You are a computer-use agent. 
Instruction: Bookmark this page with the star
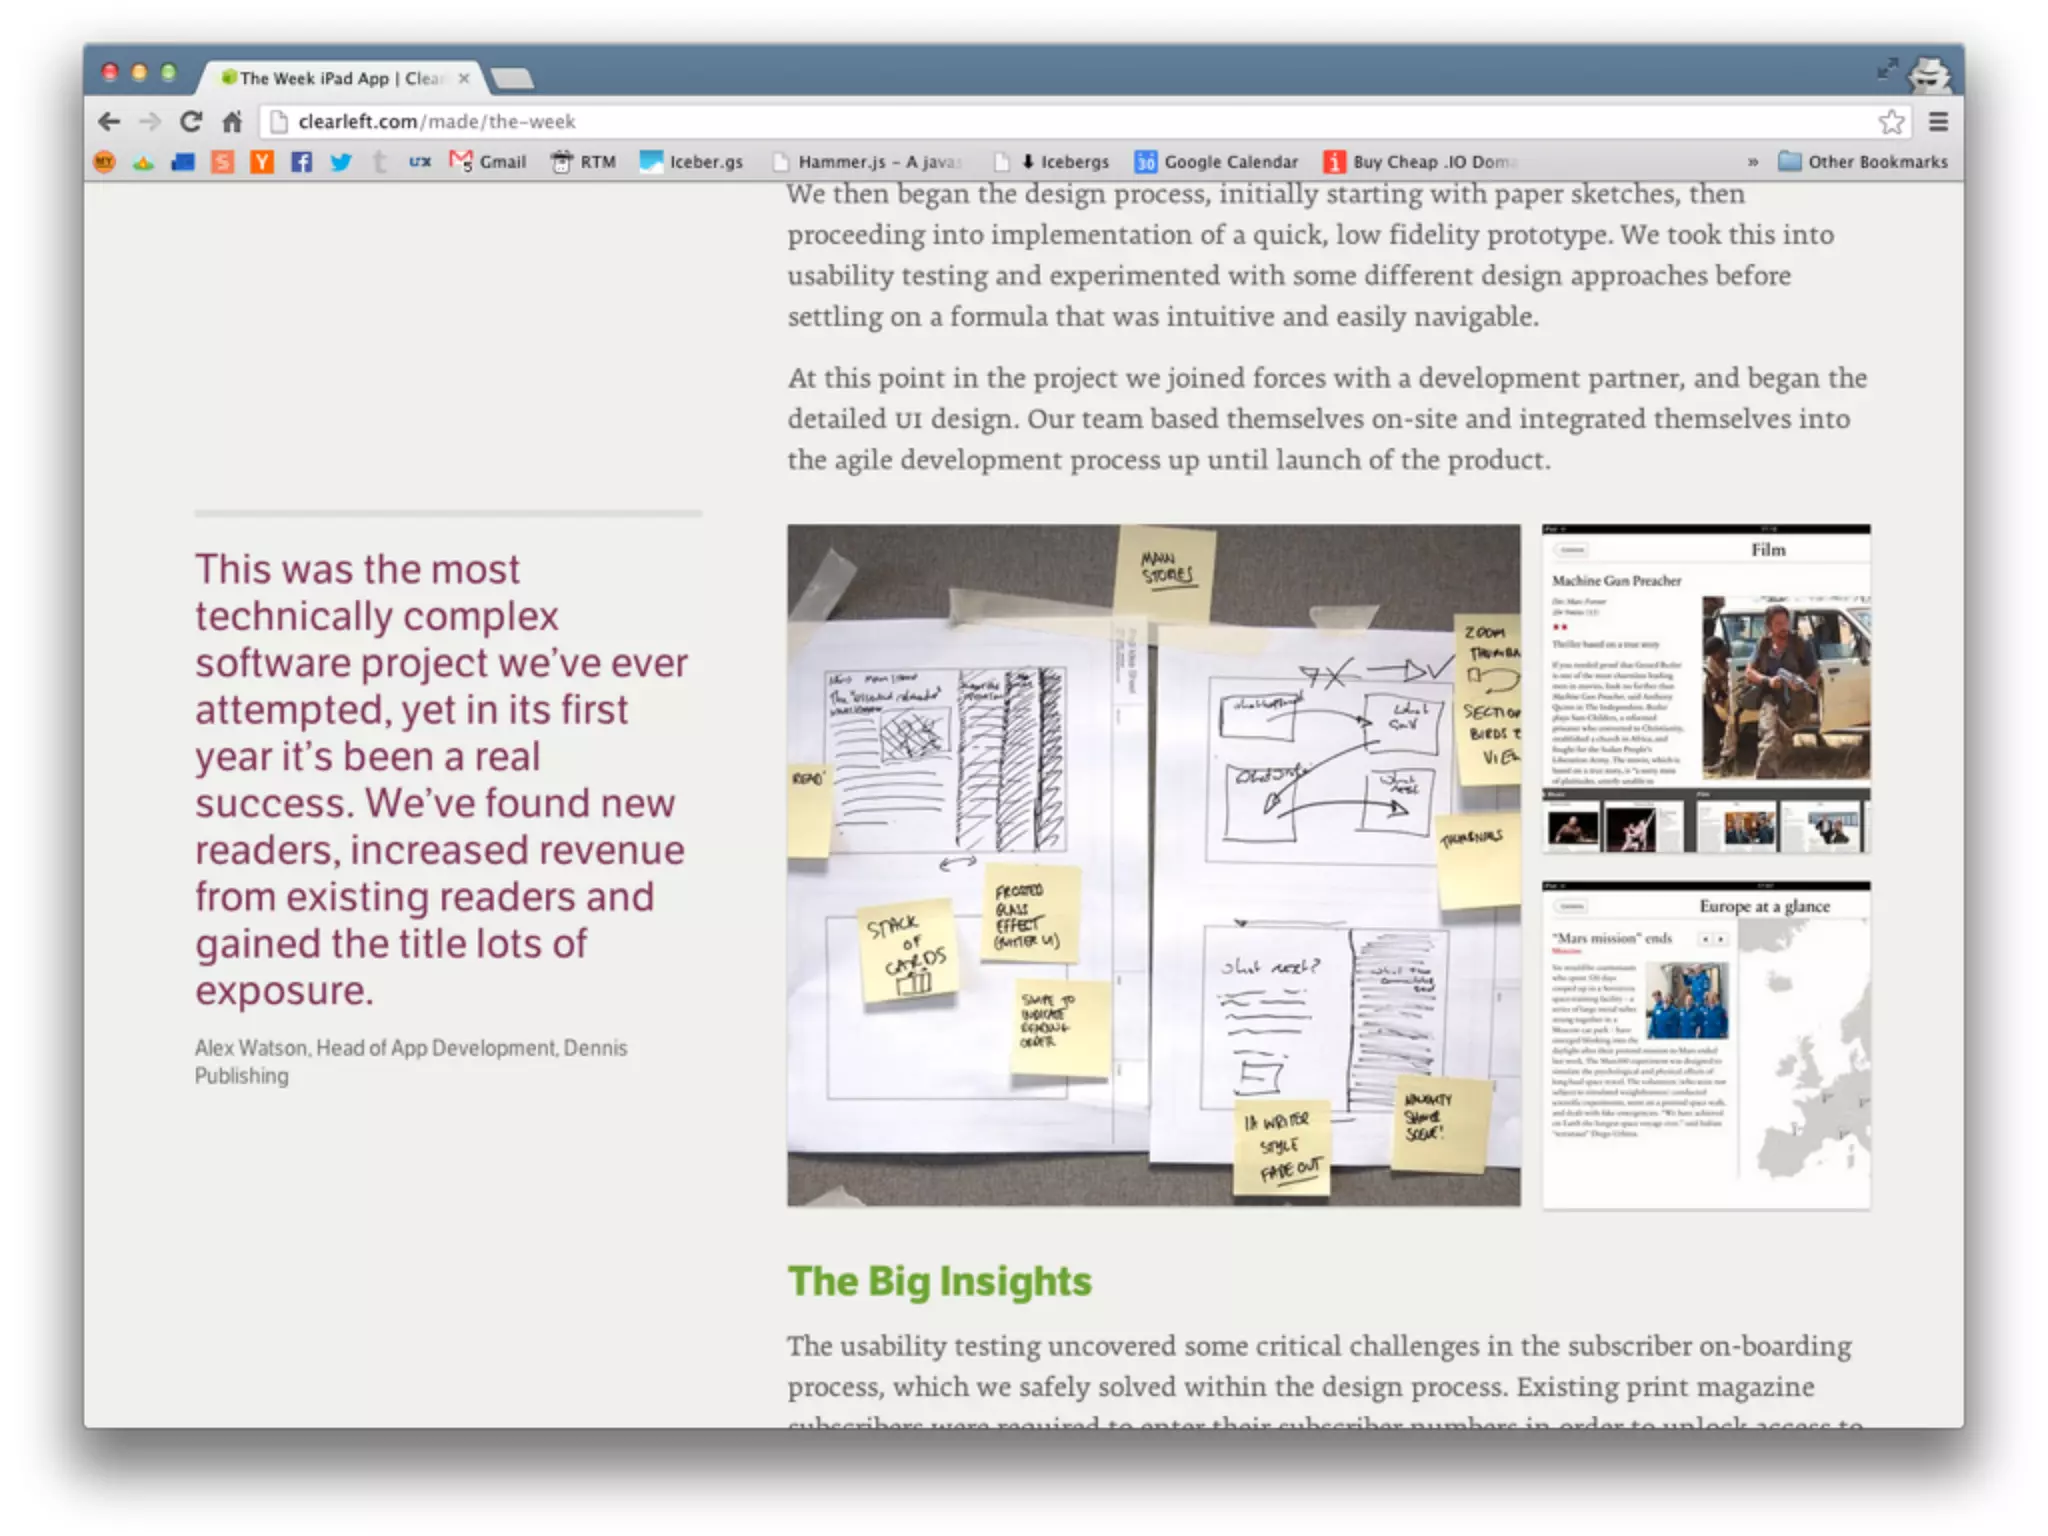tap(1890, 122)
